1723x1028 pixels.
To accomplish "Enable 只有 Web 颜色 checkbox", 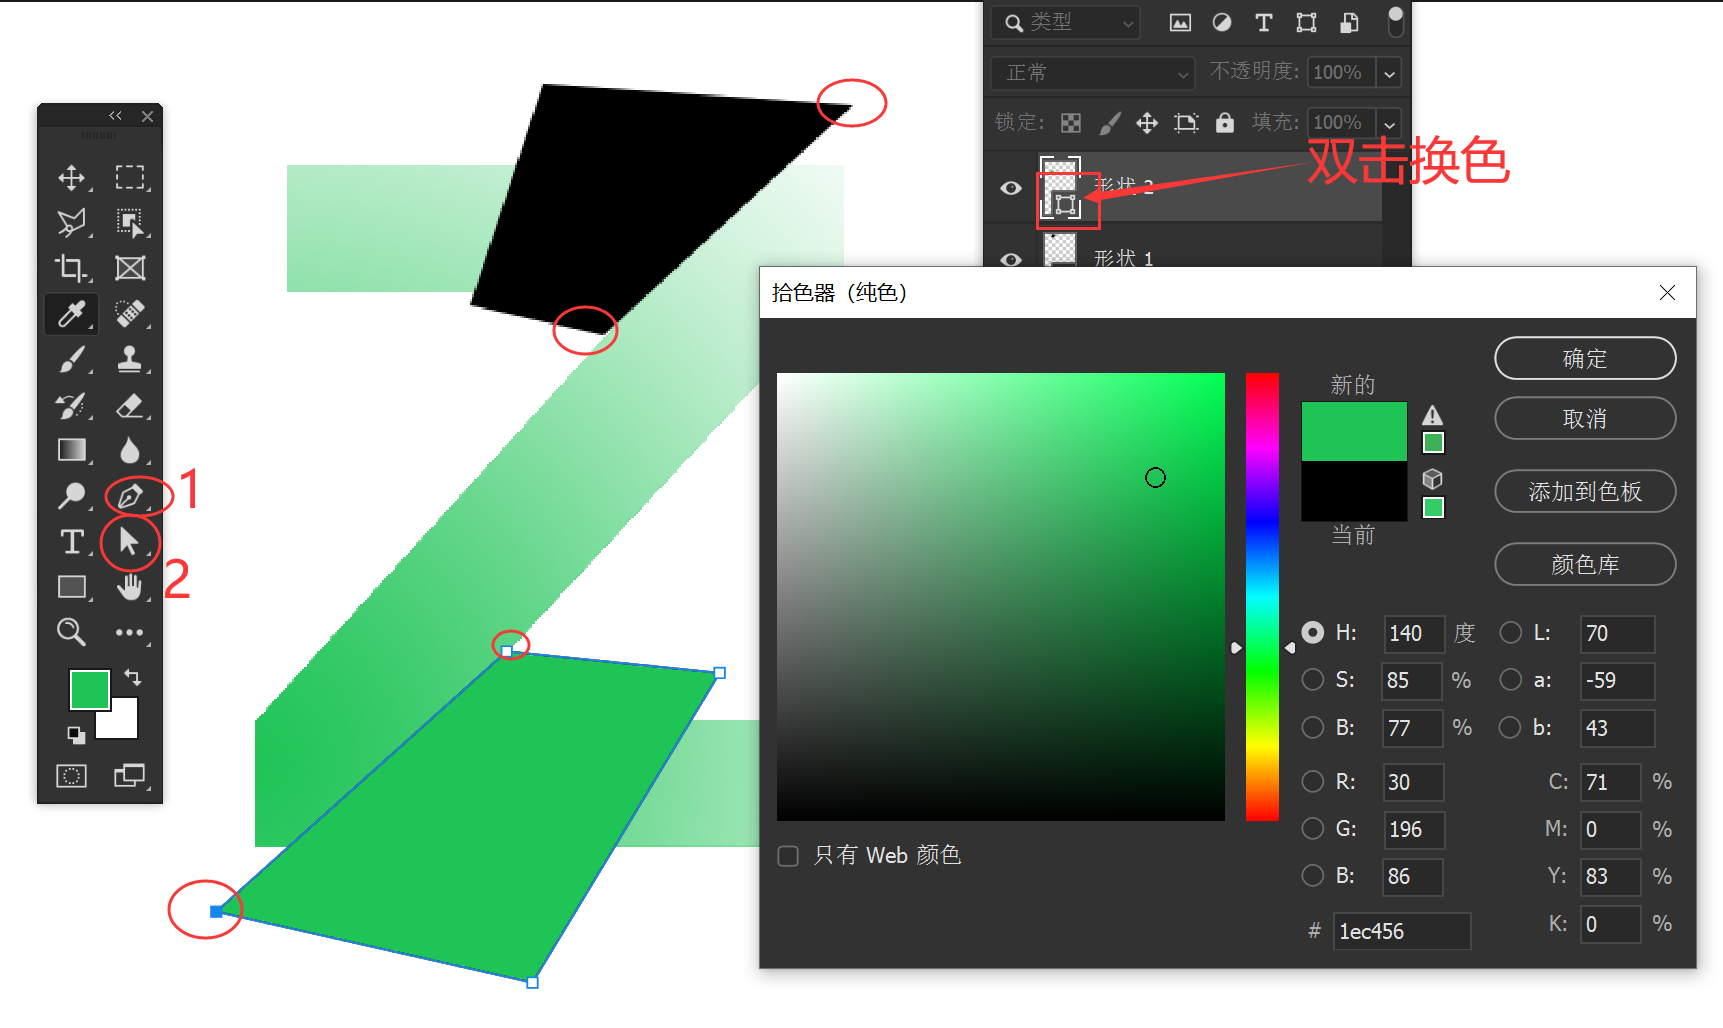I will click(x=788, y=856).
